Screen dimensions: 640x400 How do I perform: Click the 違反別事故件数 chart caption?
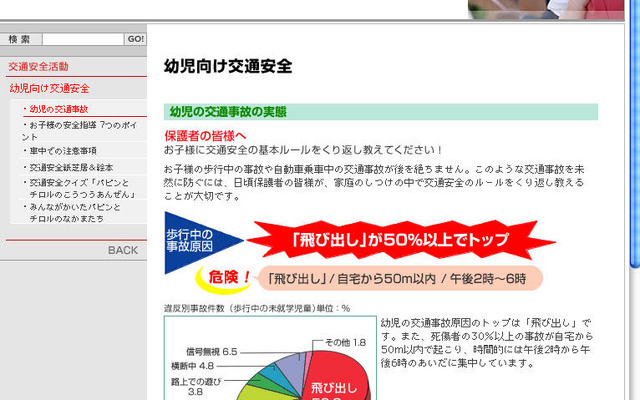257,308
